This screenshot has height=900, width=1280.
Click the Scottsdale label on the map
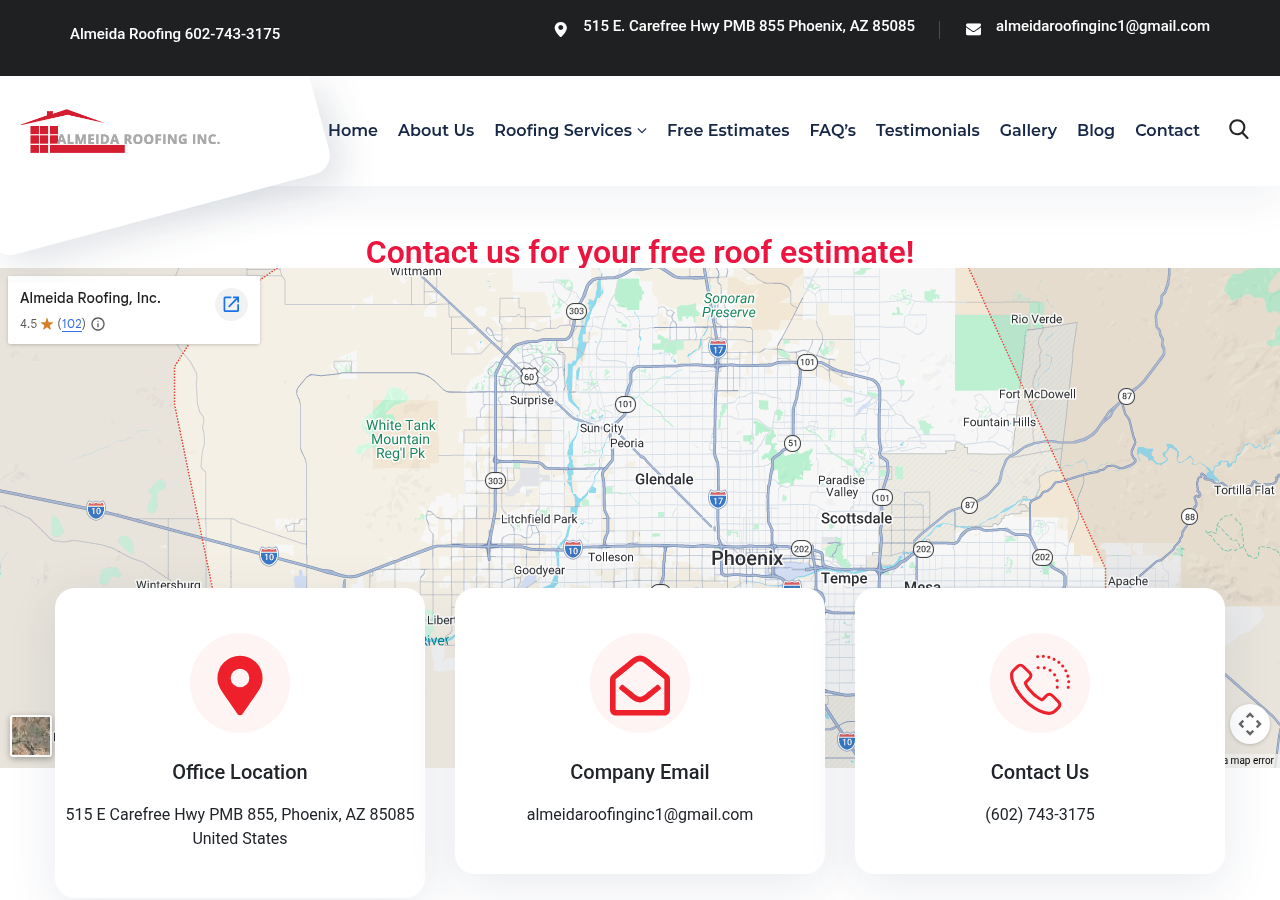point(856,518)
